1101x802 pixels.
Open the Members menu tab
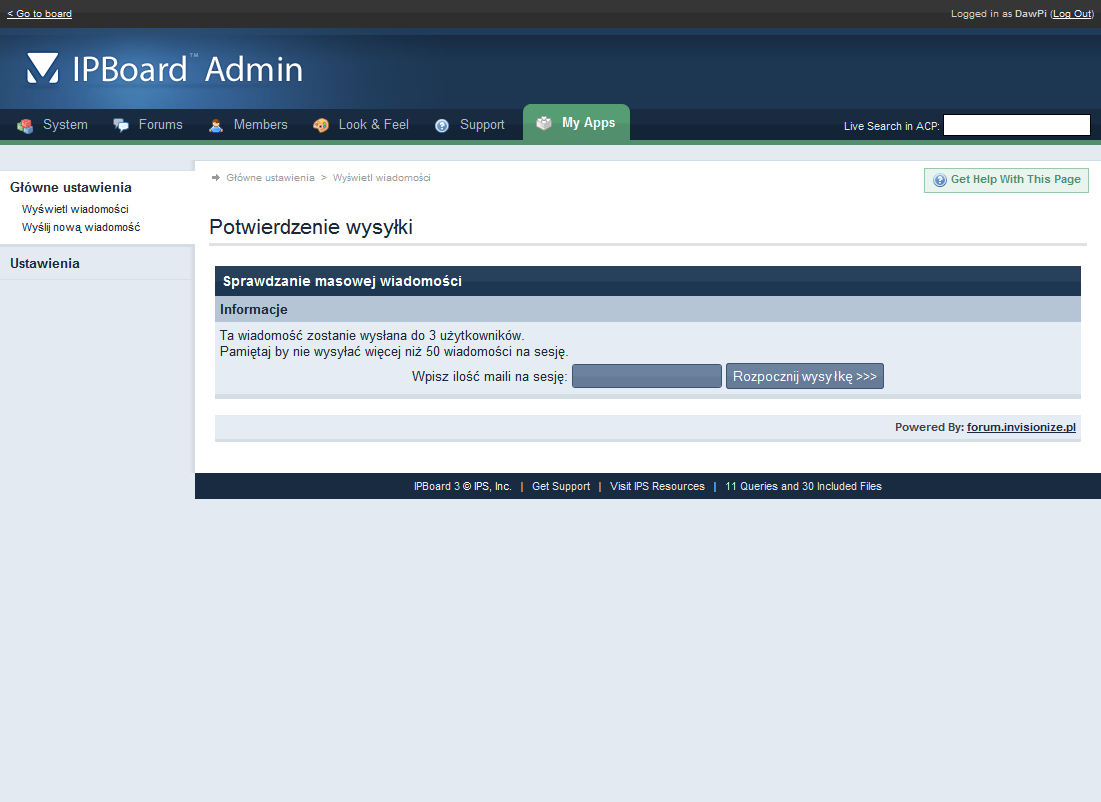click(x=248, y=125)
